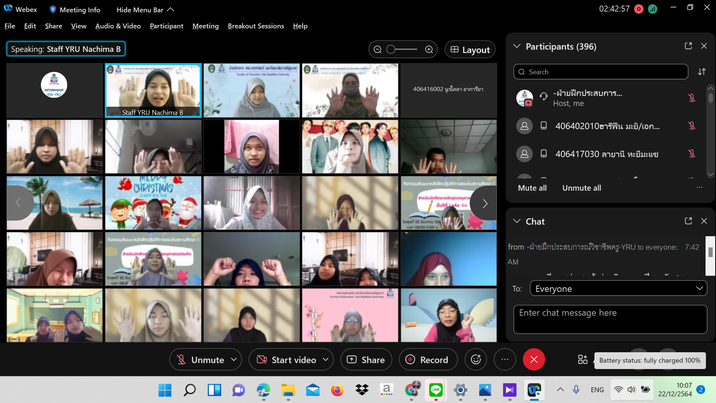
Task: Click the red leave meeting button
Action: coord(534,359)
